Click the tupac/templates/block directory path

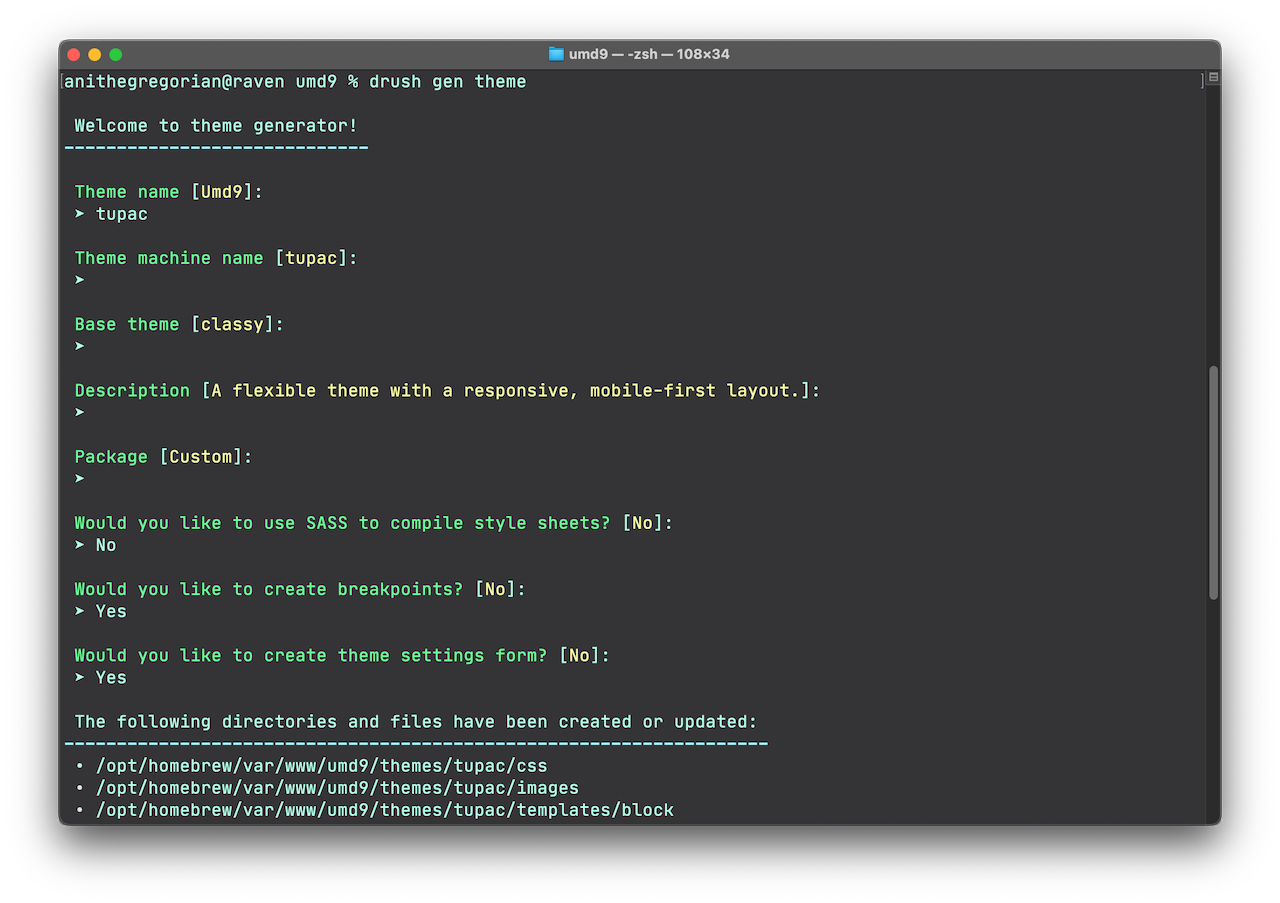click(x=384, y=810)
